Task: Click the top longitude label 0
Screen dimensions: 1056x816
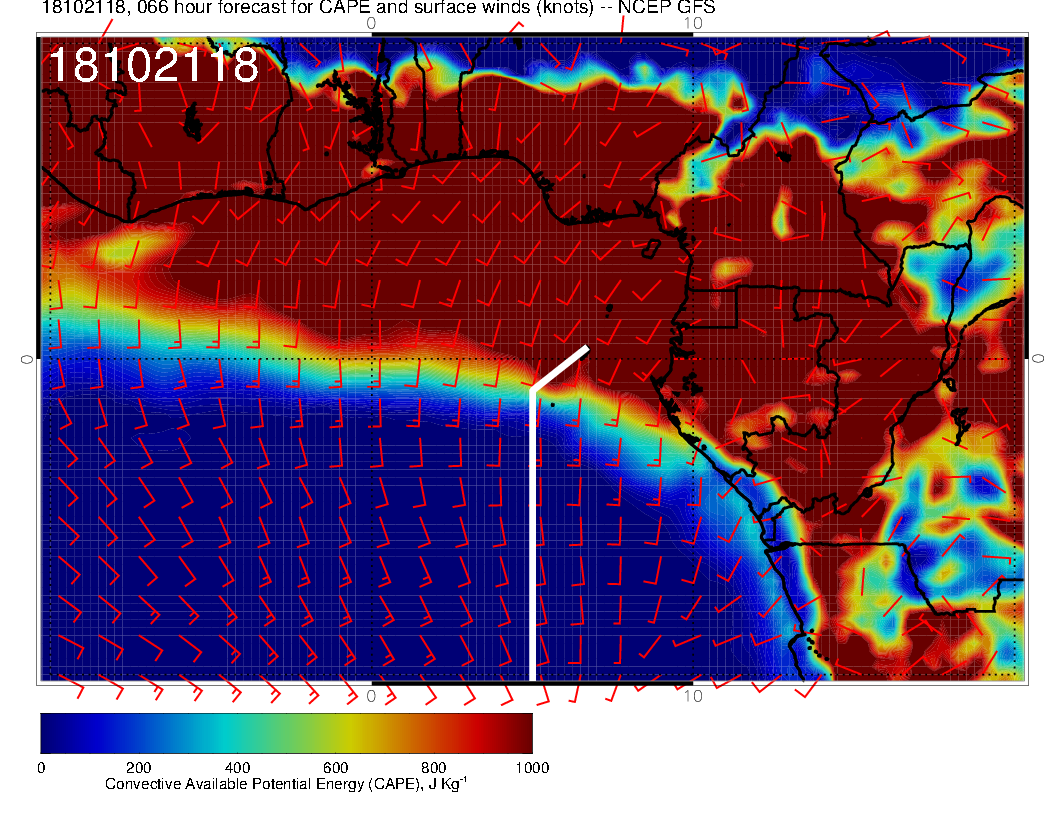Action: pos(371,23)
